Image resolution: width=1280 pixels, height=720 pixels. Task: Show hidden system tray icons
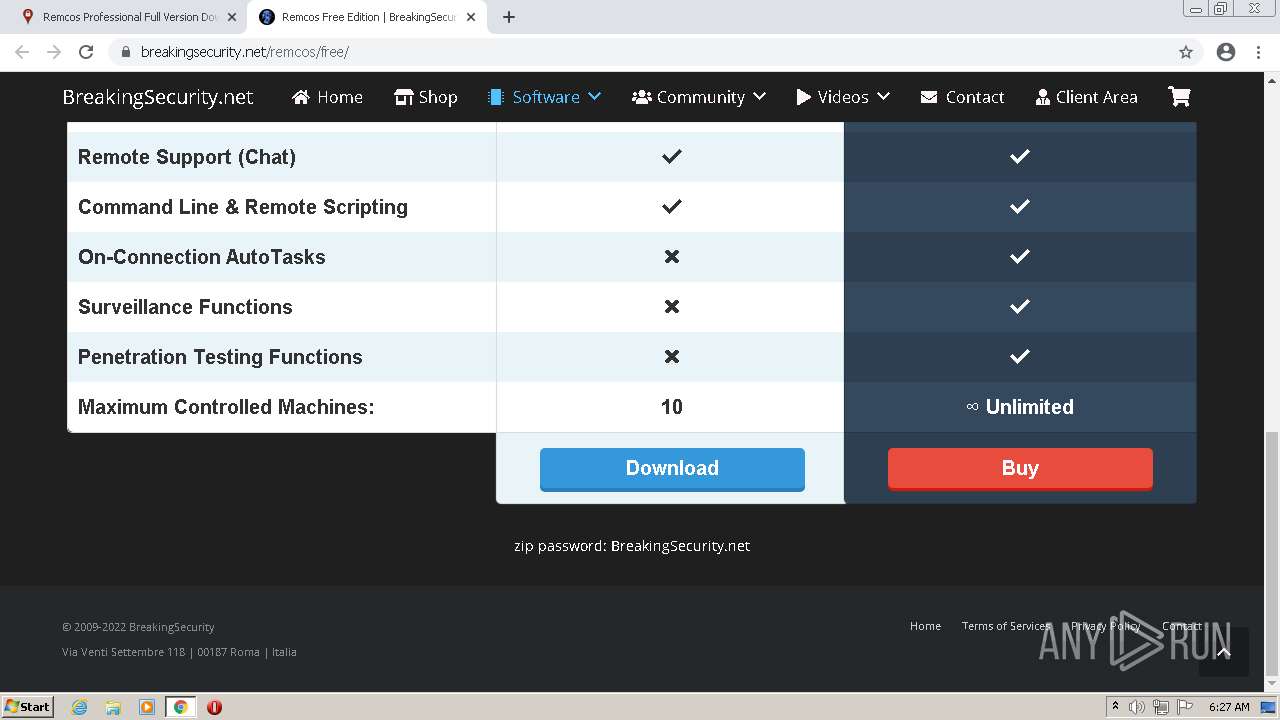(1115, 707)
